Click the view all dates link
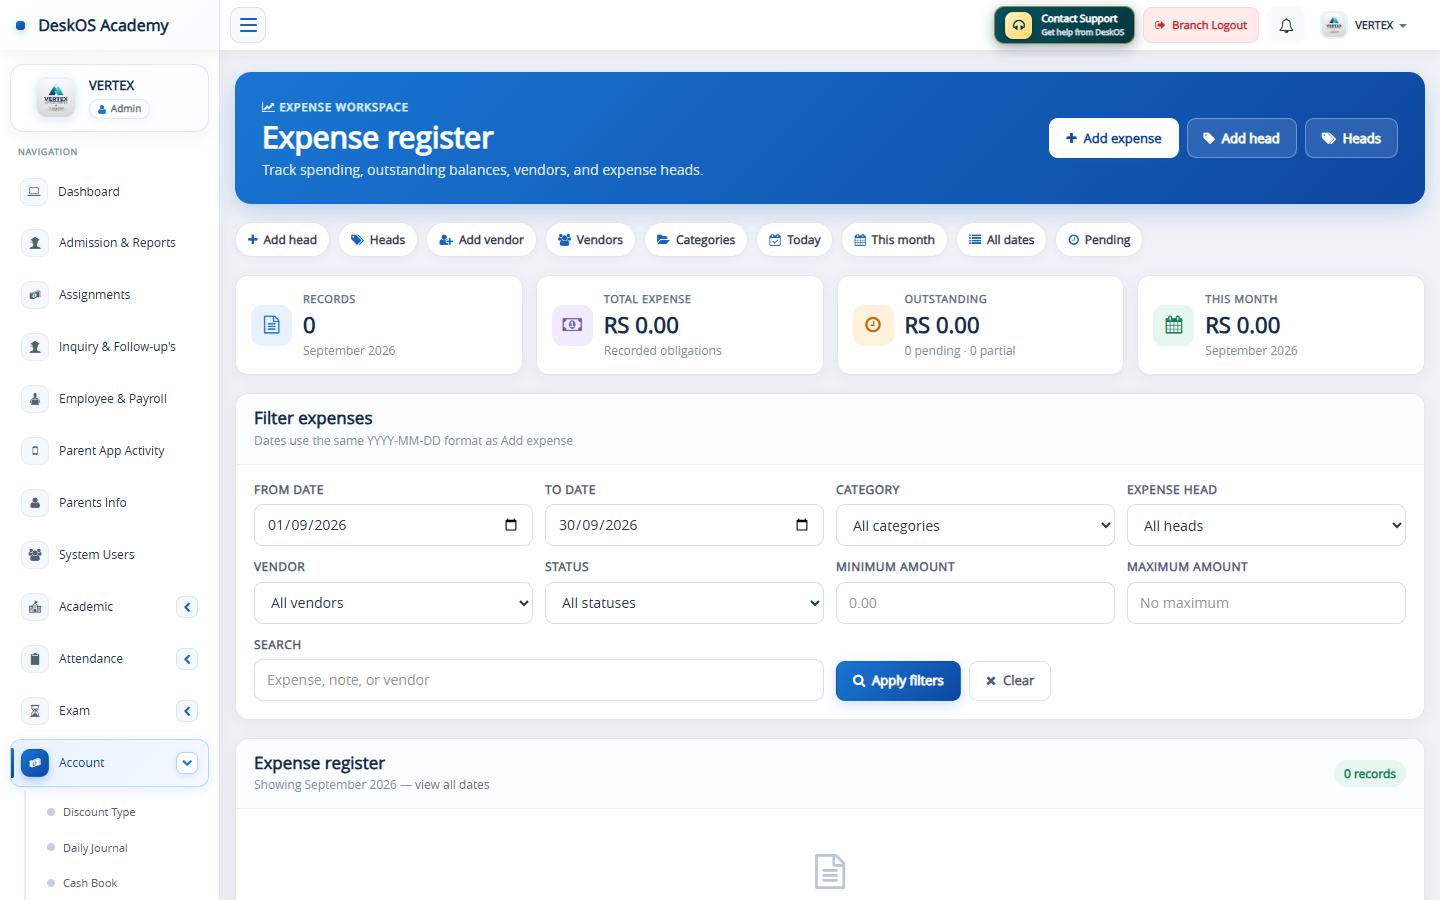The width and height of the screenshot is (1440, 900). coord(452,785)
